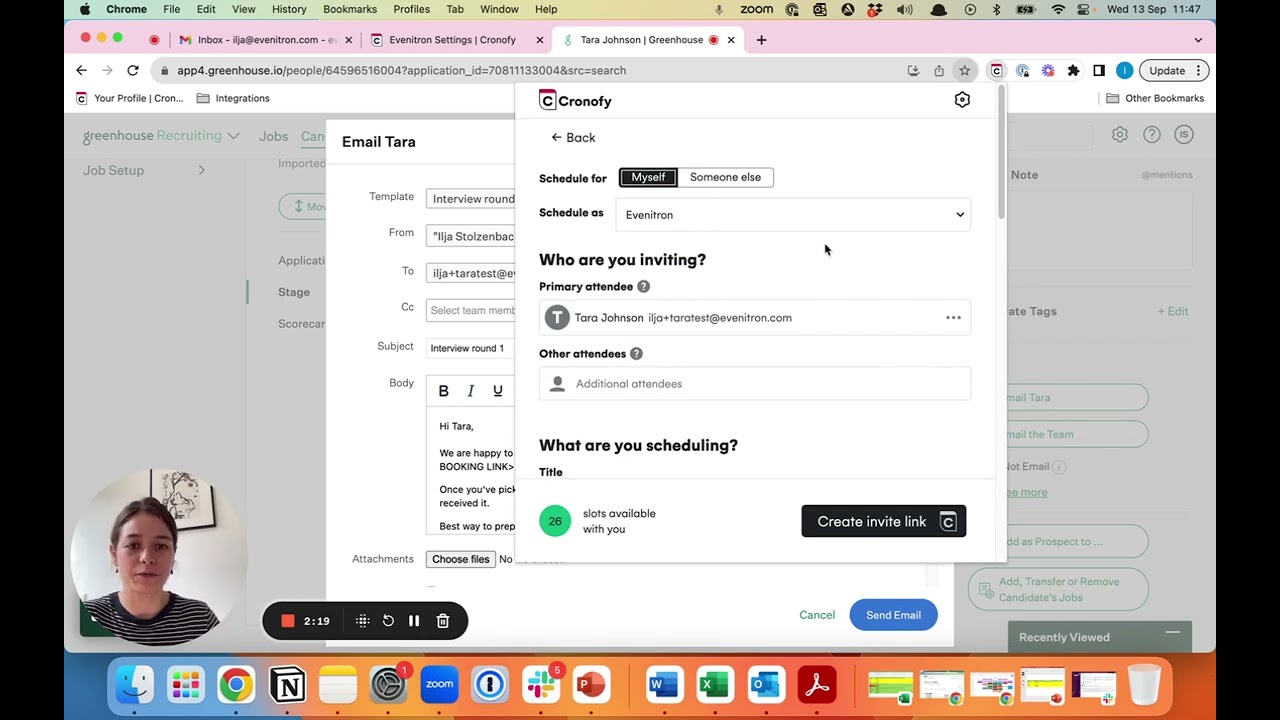Viewport: 1280px width, 720px height.
Task: Minimize the Recently Viewed panel
Action: click(1172, 633)
